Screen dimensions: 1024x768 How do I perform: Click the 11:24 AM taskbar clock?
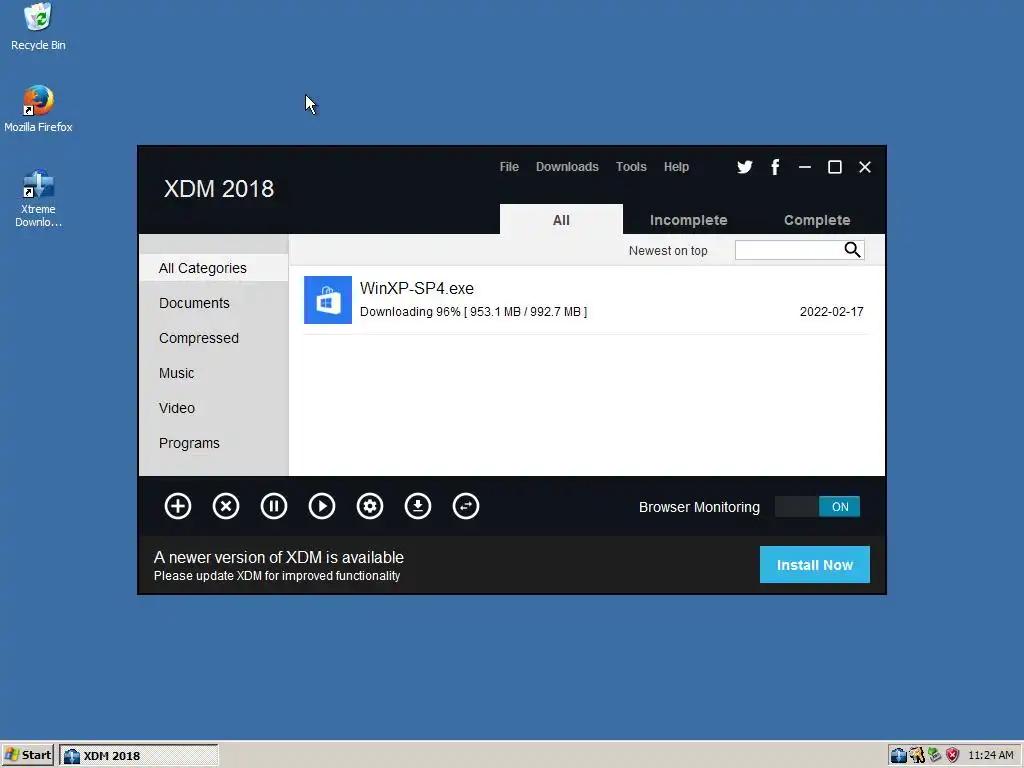coord(990,755)
